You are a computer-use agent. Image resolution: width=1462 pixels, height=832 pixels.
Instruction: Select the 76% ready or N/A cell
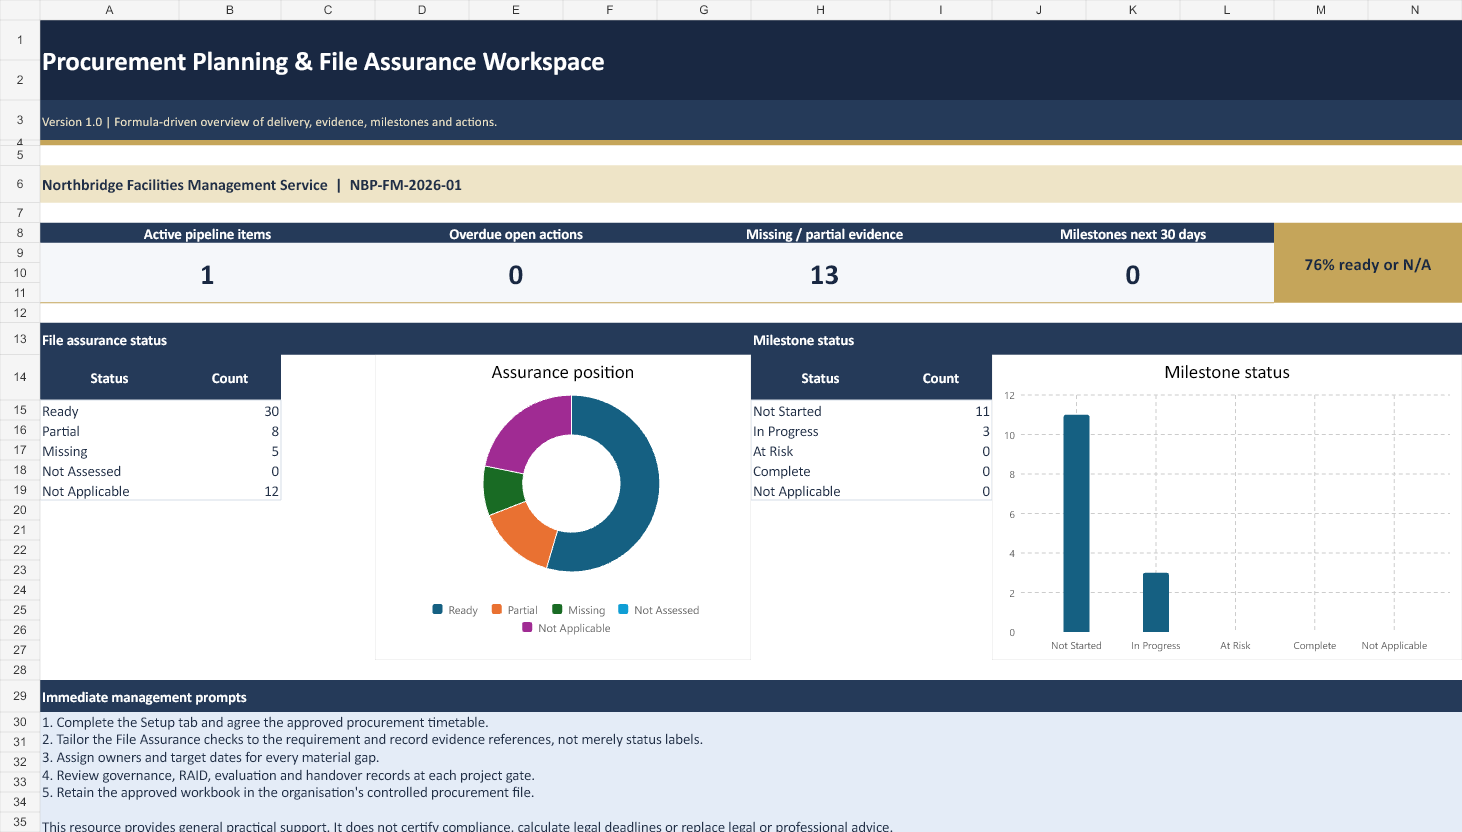pos(1368,264)
